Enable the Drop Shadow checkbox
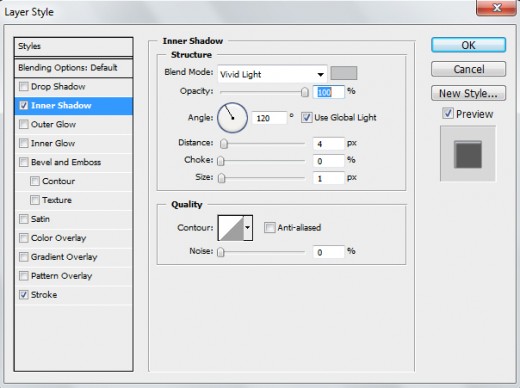 [x=24, y=87]
